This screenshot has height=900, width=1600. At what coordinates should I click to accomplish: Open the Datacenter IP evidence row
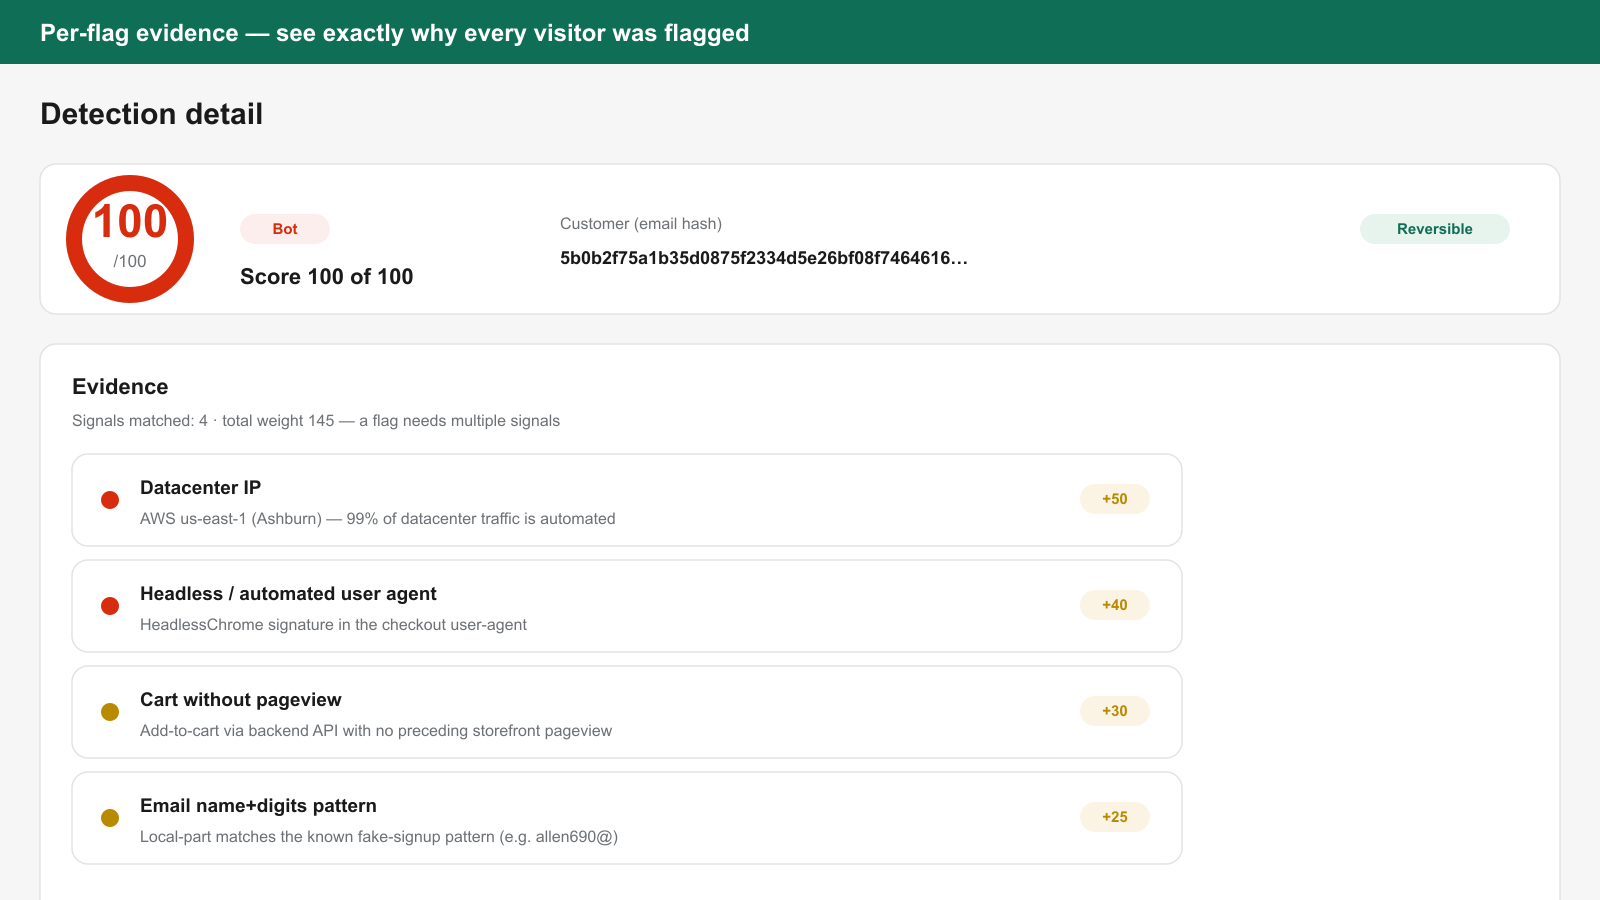click(x=627, y=500)
